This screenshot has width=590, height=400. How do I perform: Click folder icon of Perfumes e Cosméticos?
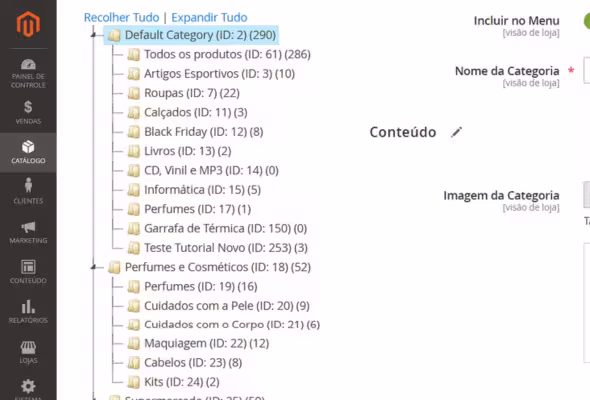tap(114, 268)
